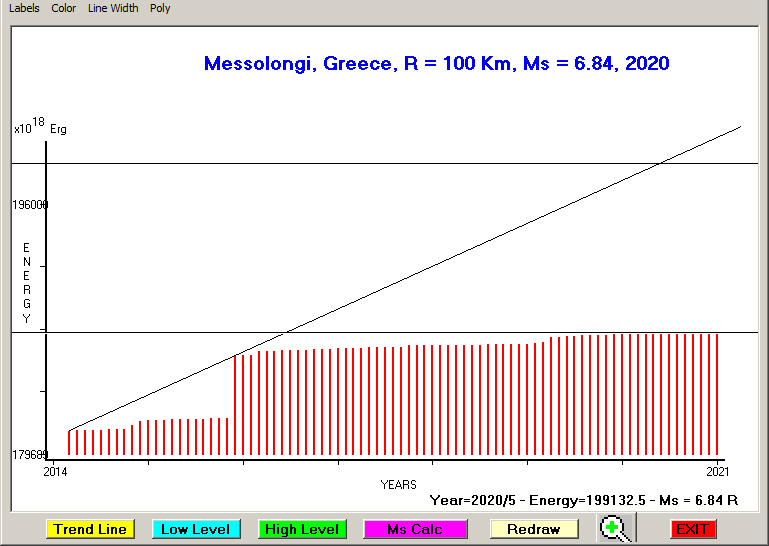Screen dimensions: 769x546
Task: Click the 196000 y-axis value
Action: 30,205
